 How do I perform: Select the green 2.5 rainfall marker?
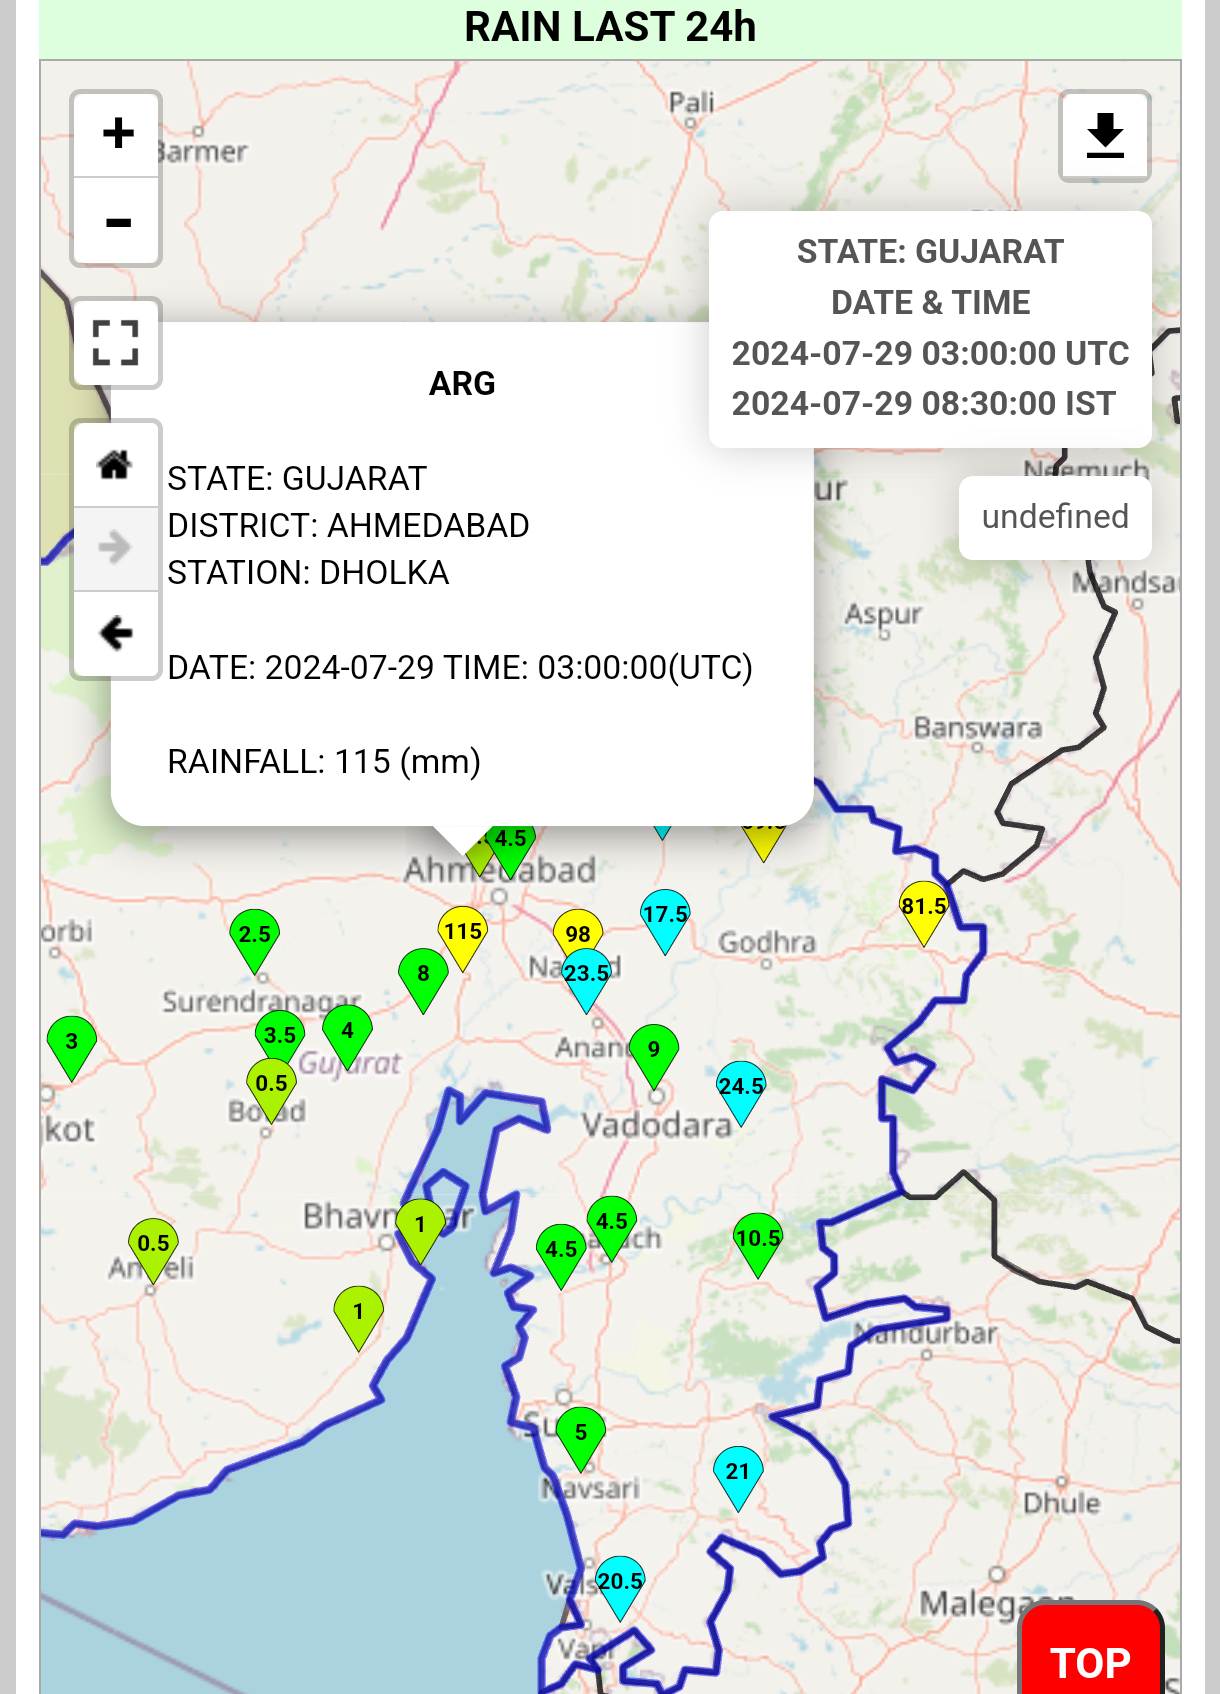[255, 936]
